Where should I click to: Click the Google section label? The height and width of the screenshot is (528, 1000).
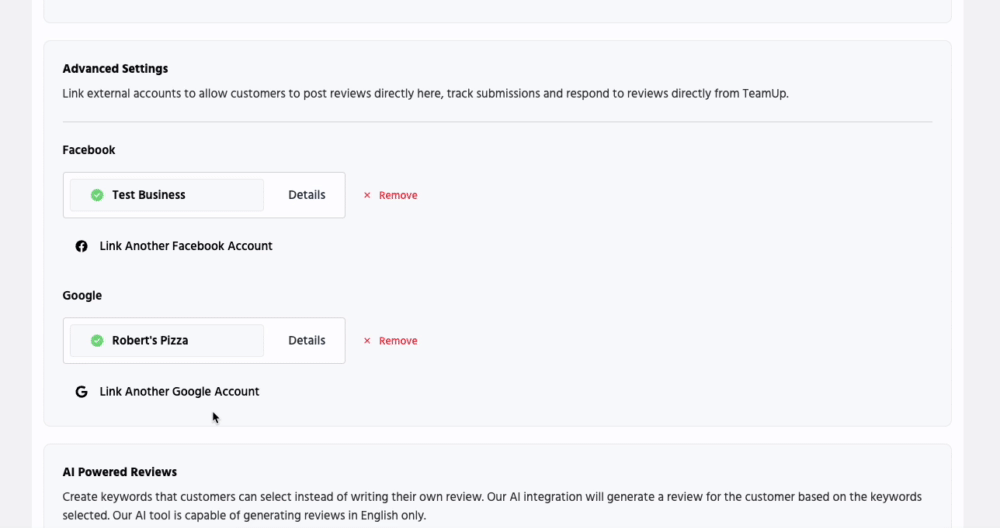coord(82,296)
